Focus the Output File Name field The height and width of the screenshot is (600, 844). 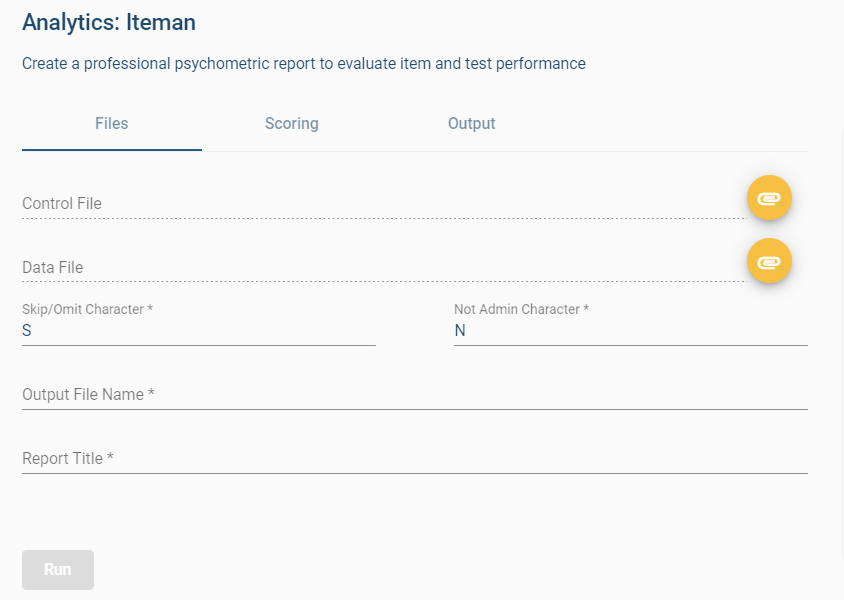(x=414, y=394)
